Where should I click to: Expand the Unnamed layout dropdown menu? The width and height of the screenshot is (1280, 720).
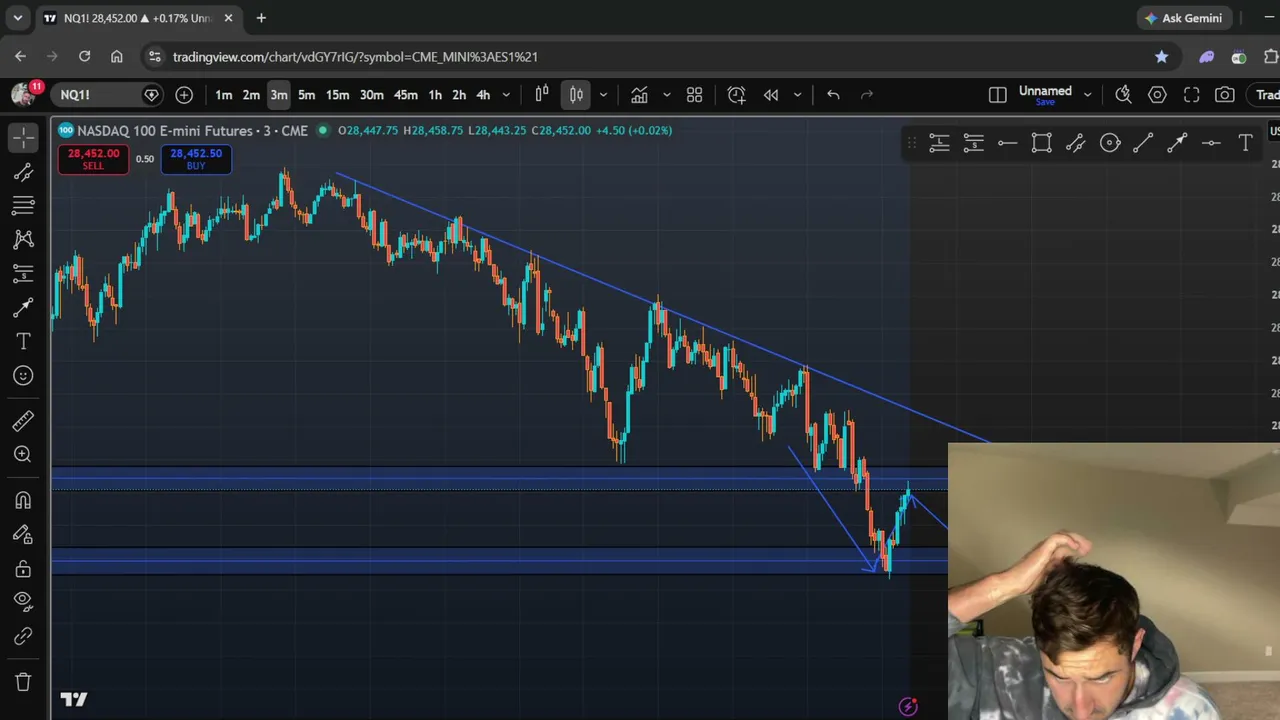[1088, 95]
